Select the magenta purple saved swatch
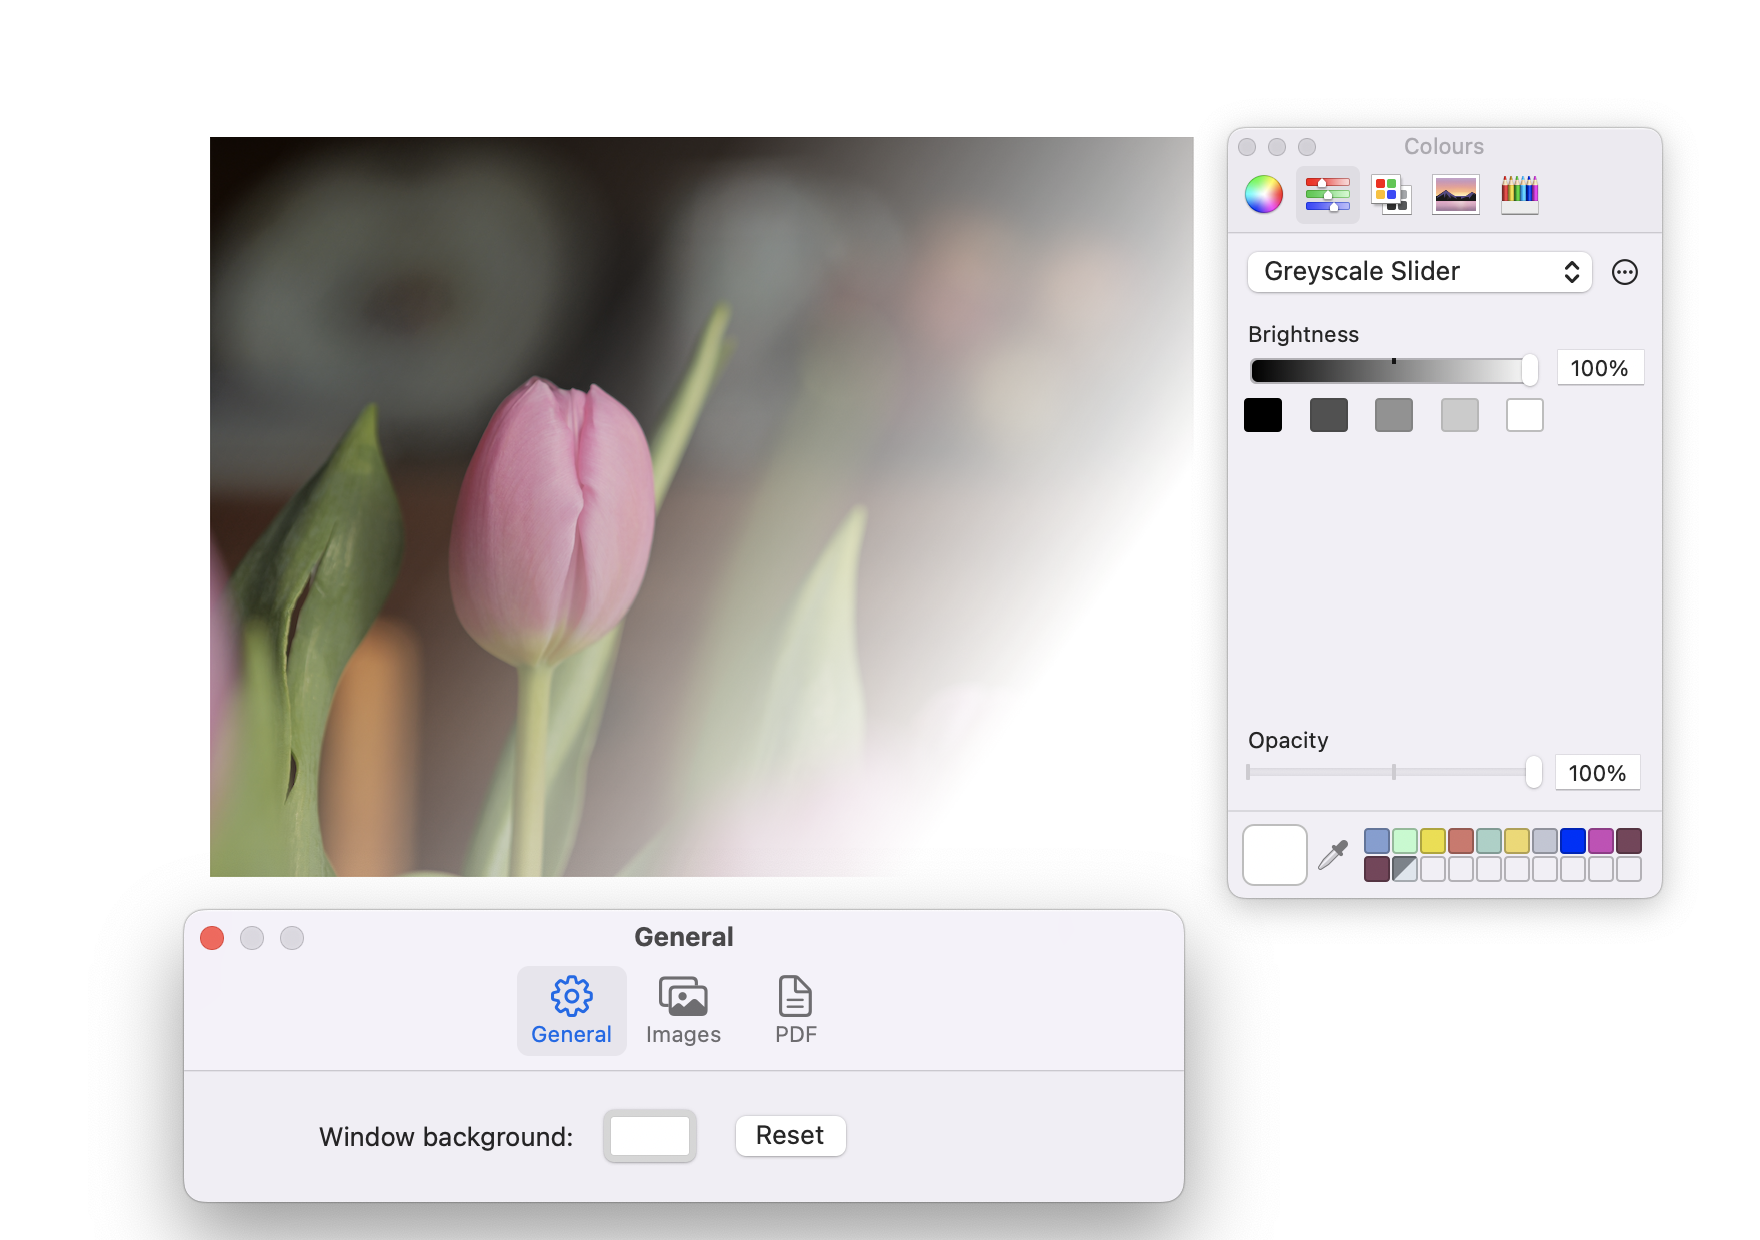 pos(1601,841)
